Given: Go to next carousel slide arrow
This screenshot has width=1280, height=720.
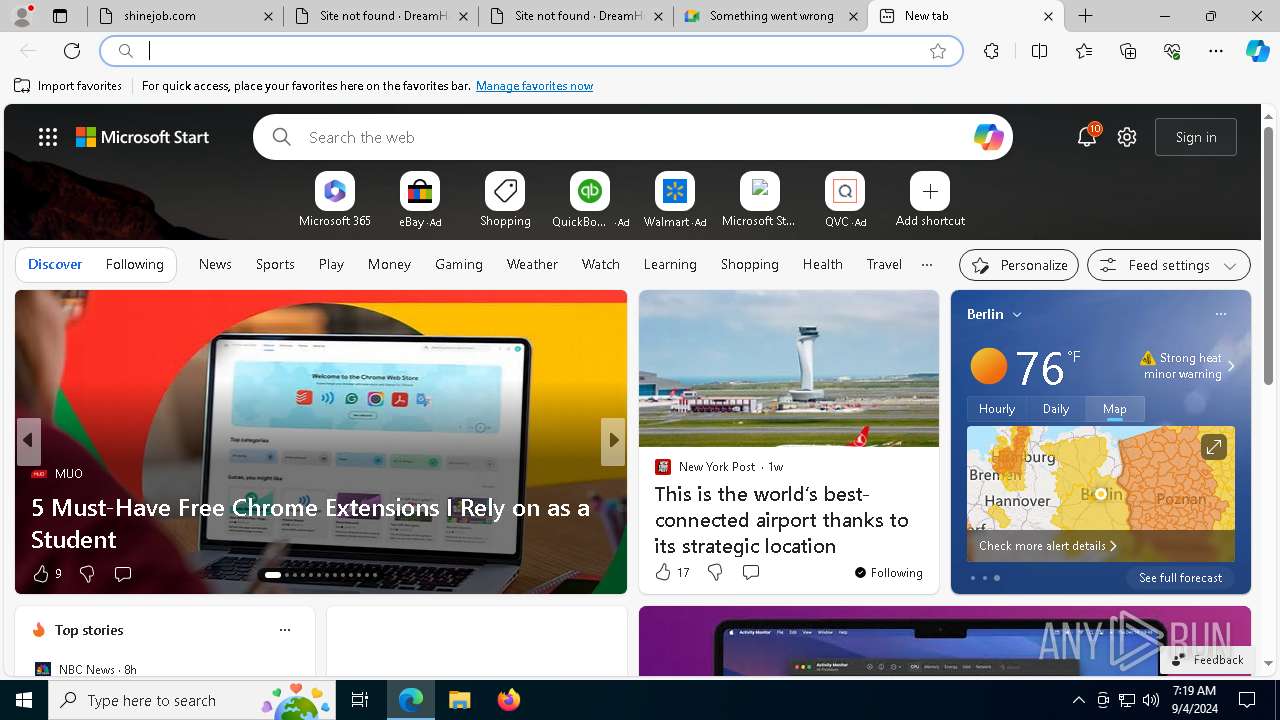Looking at the screenshot, I should coord(613,440).
